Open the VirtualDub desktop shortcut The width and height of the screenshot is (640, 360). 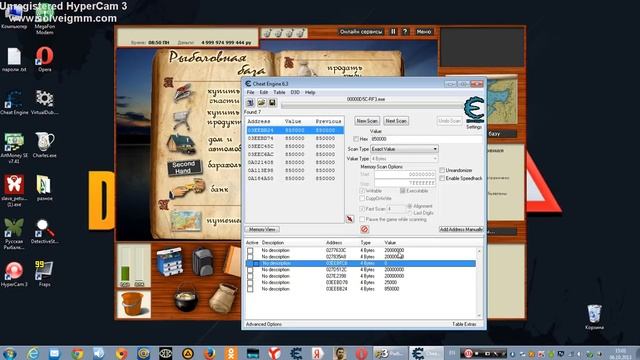coord(44,103)
